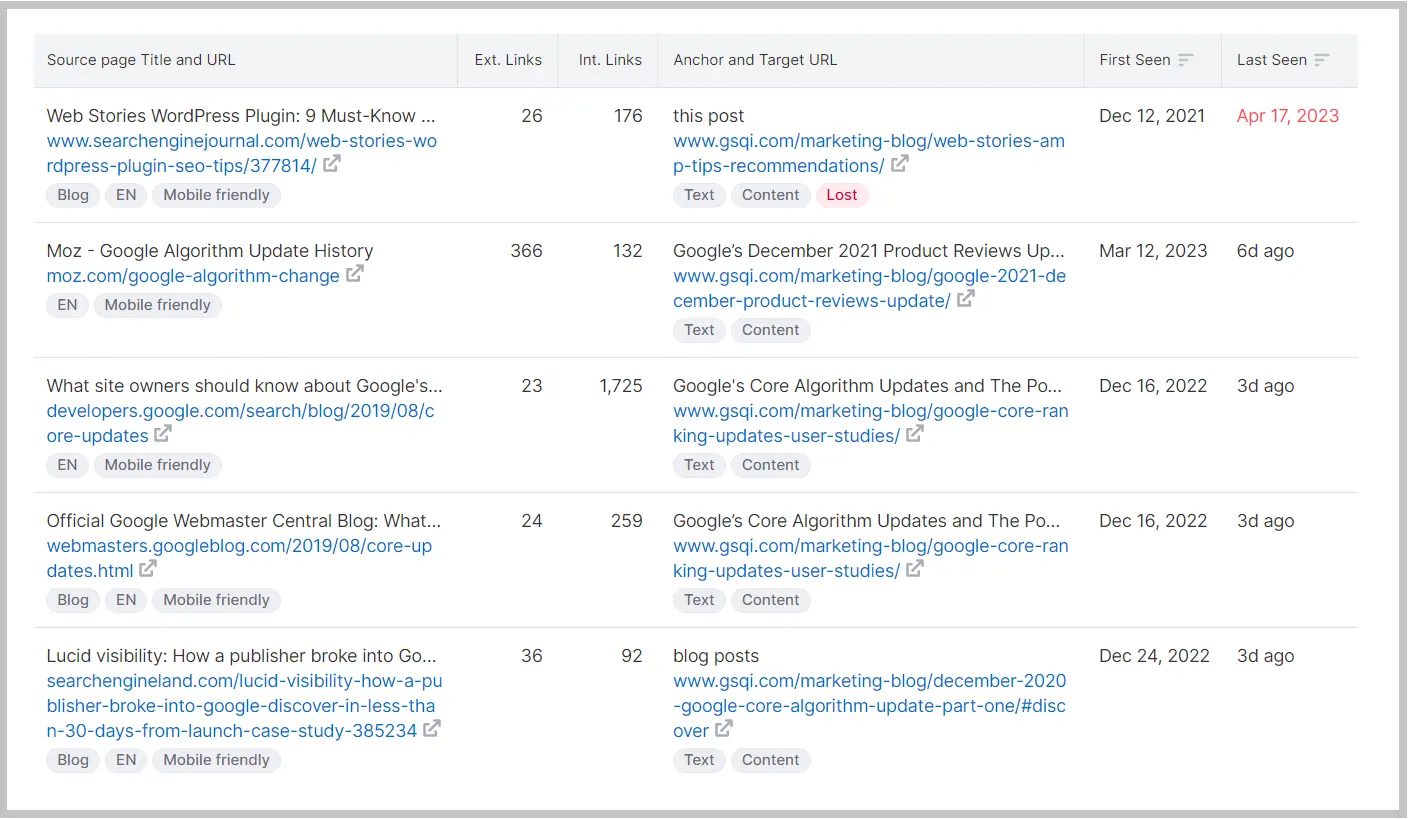Screen dimensions: 1408x819
Task: Open gsqi.com december-2020 core algorithm update link
Action: pos(870,706)
